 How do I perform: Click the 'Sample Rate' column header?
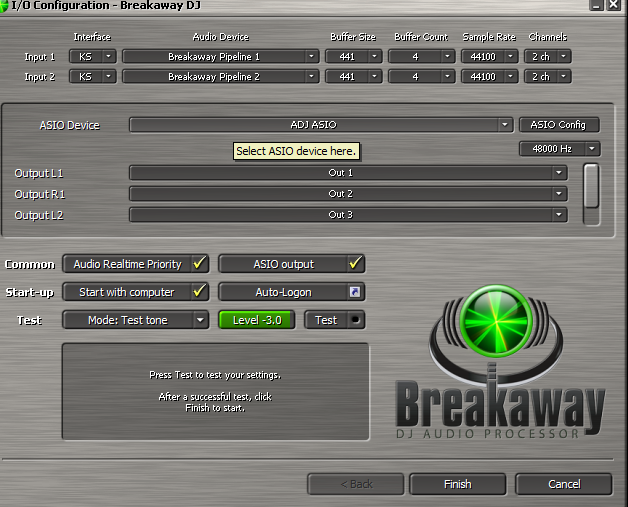489,37
